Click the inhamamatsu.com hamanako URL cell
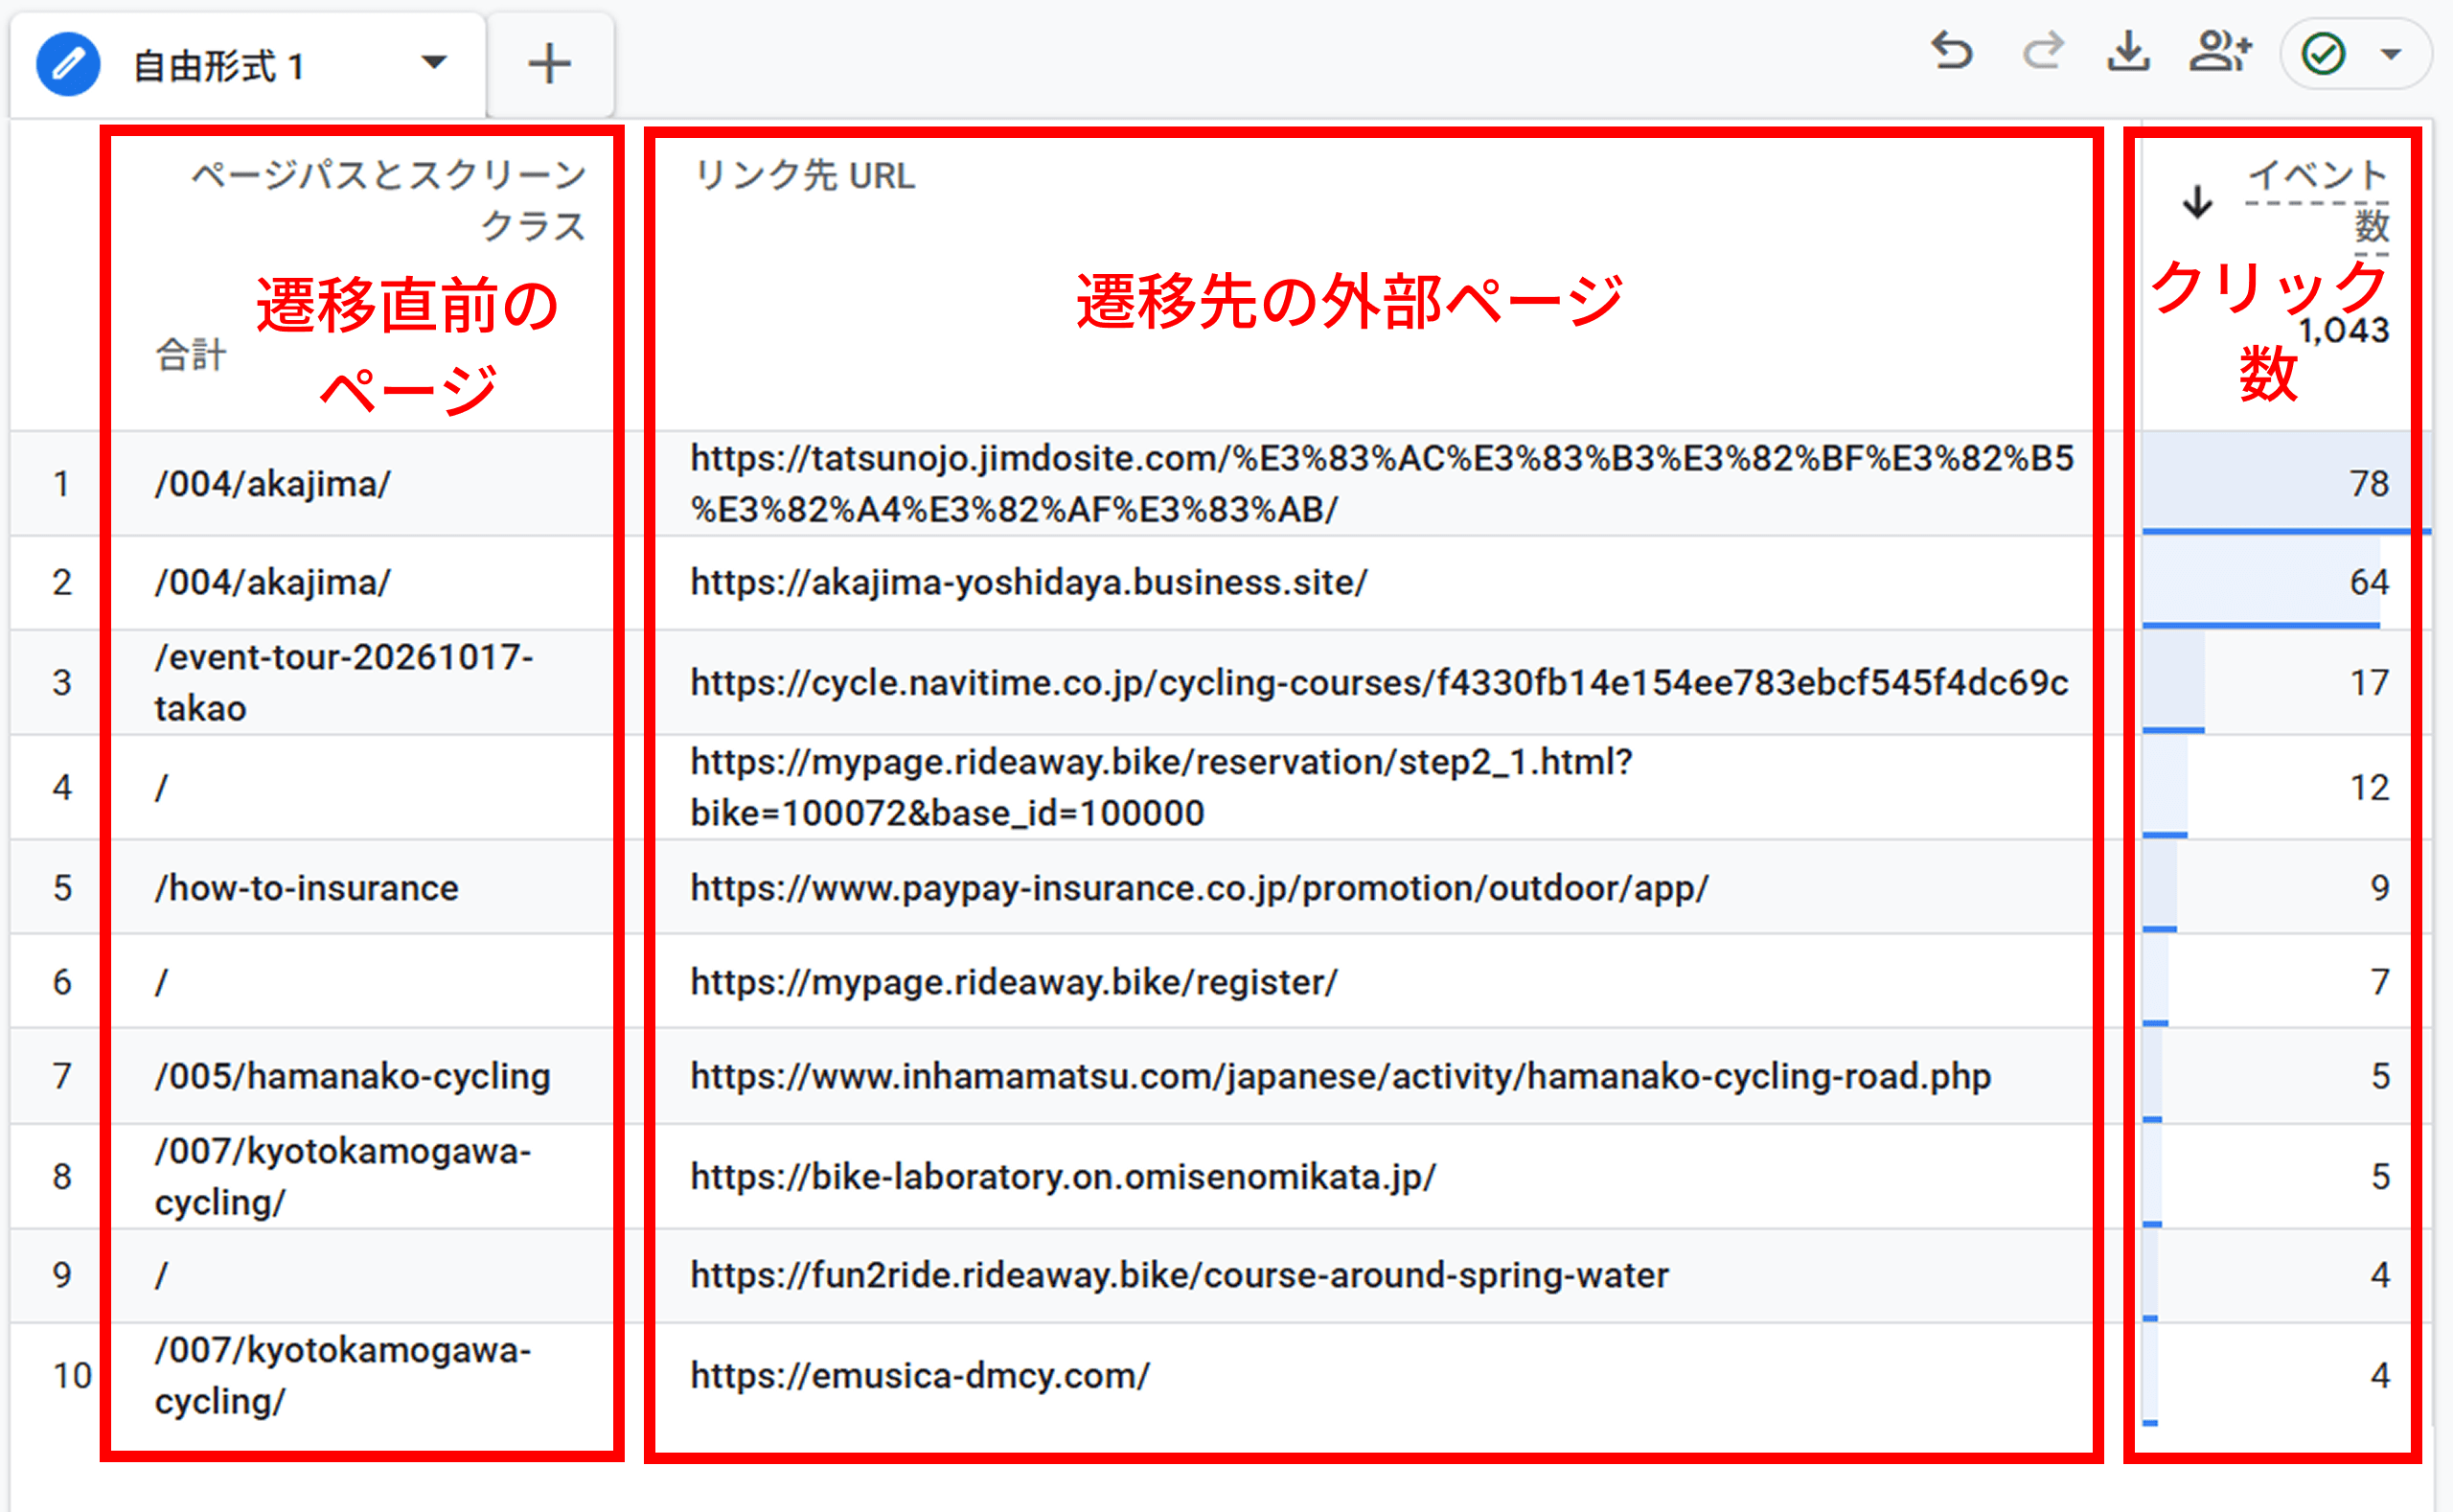This screenshot has height=1512, width=2453. point(1341,1076)
